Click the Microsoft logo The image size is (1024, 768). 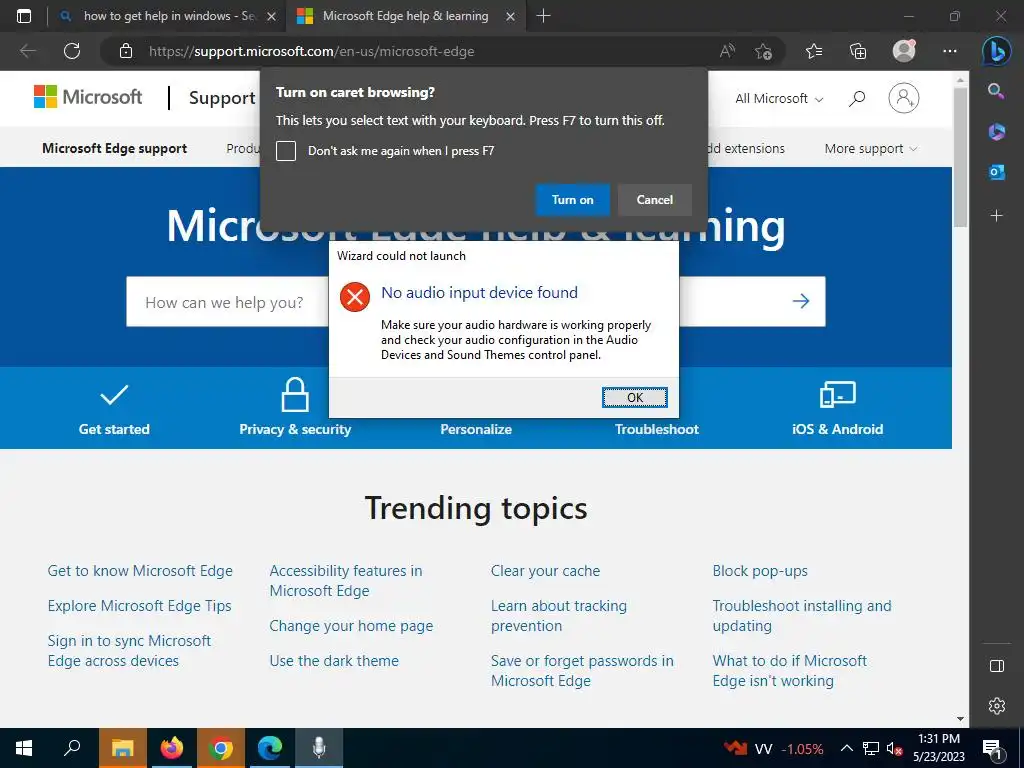pyautogui.click(x=88, y=97)
